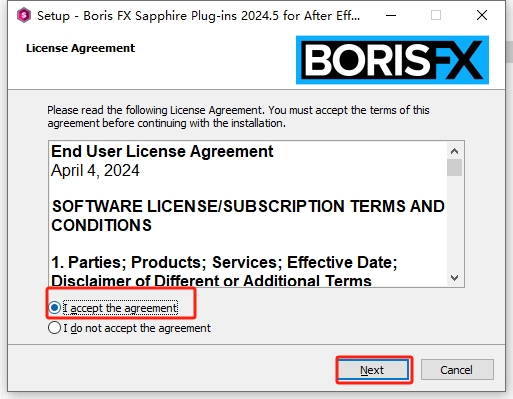Click the Boris FX logo banner
The image size is (513, 399).
(392, 60)
